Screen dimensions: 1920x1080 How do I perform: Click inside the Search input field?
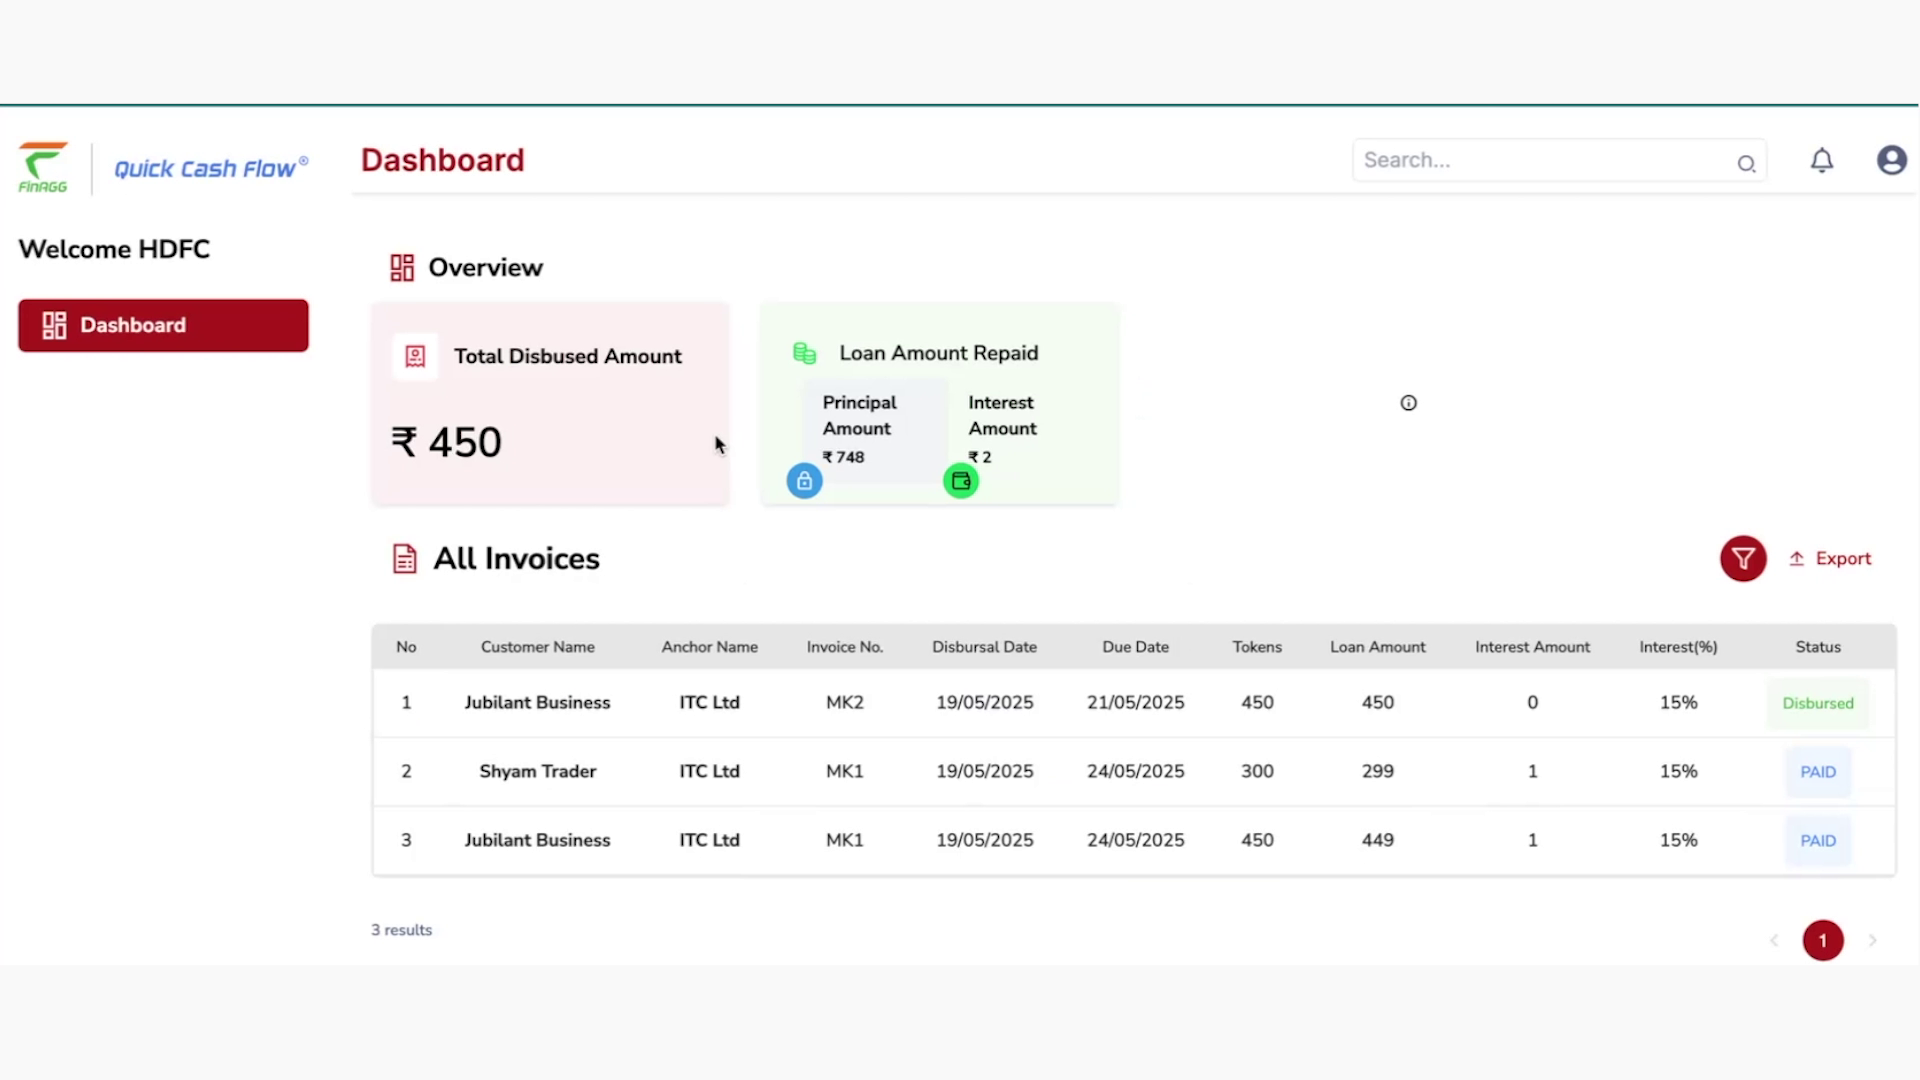(1540, 160)
